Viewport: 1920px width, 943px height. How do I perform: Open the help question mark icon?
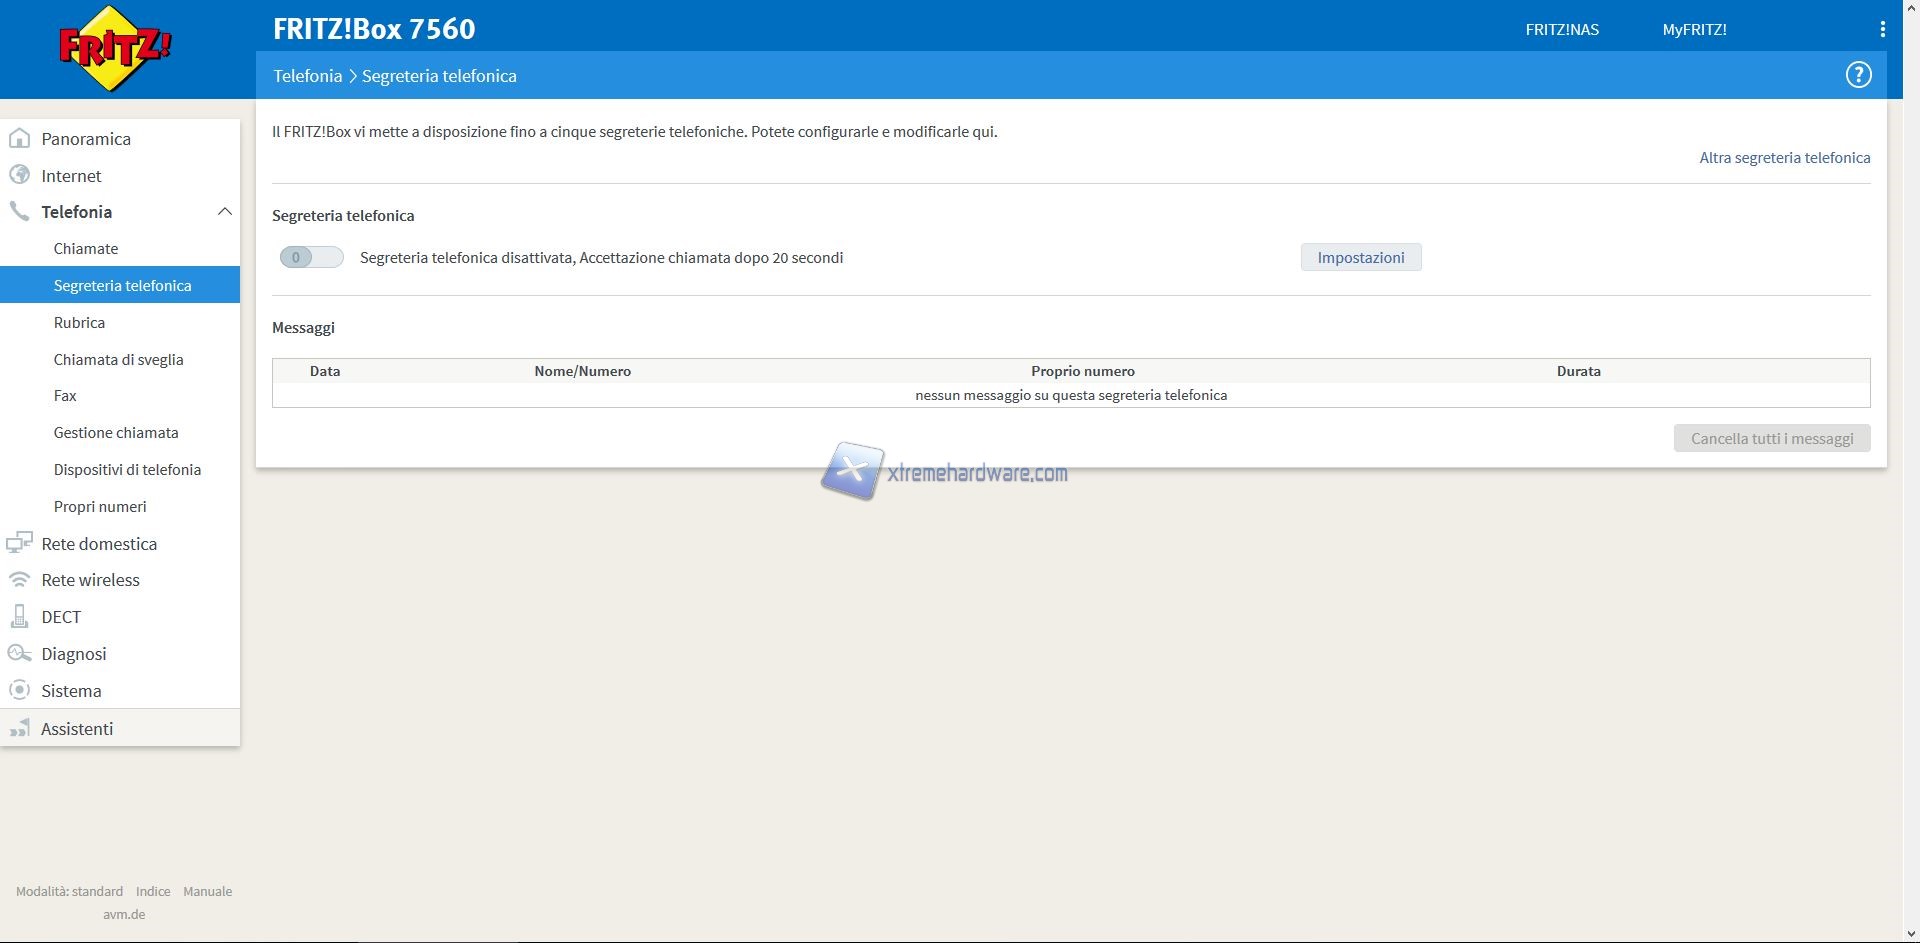coord(1857,75)
